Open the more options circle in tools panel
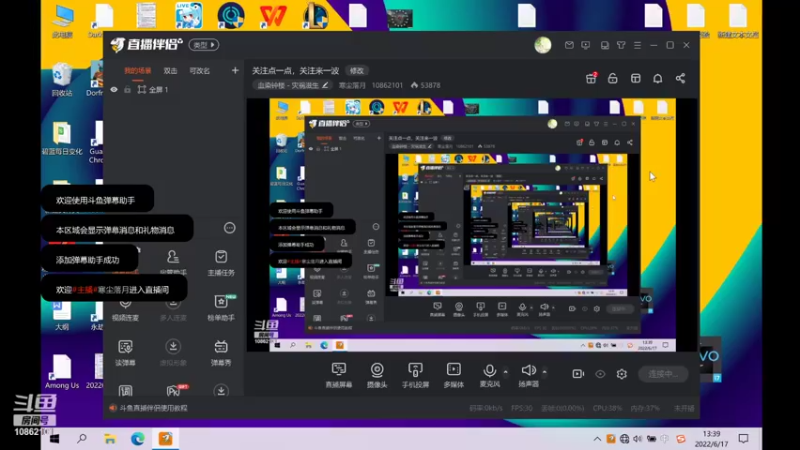This screenshot has width=800, height=450. pyautogui.click(x=230, y=228)
